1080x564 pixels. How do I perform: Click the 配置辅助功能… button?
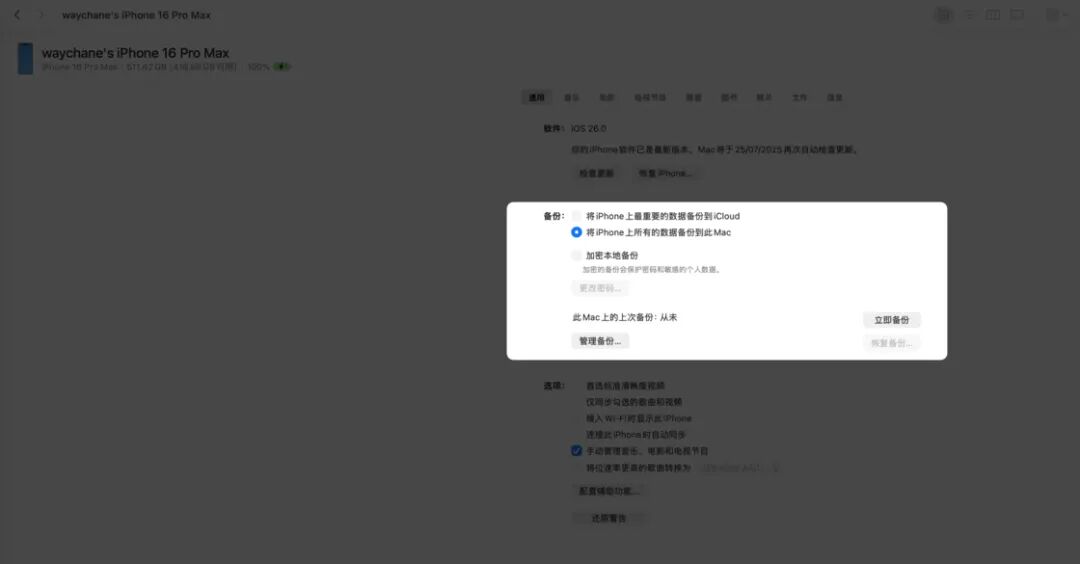(x=610, y=491)
